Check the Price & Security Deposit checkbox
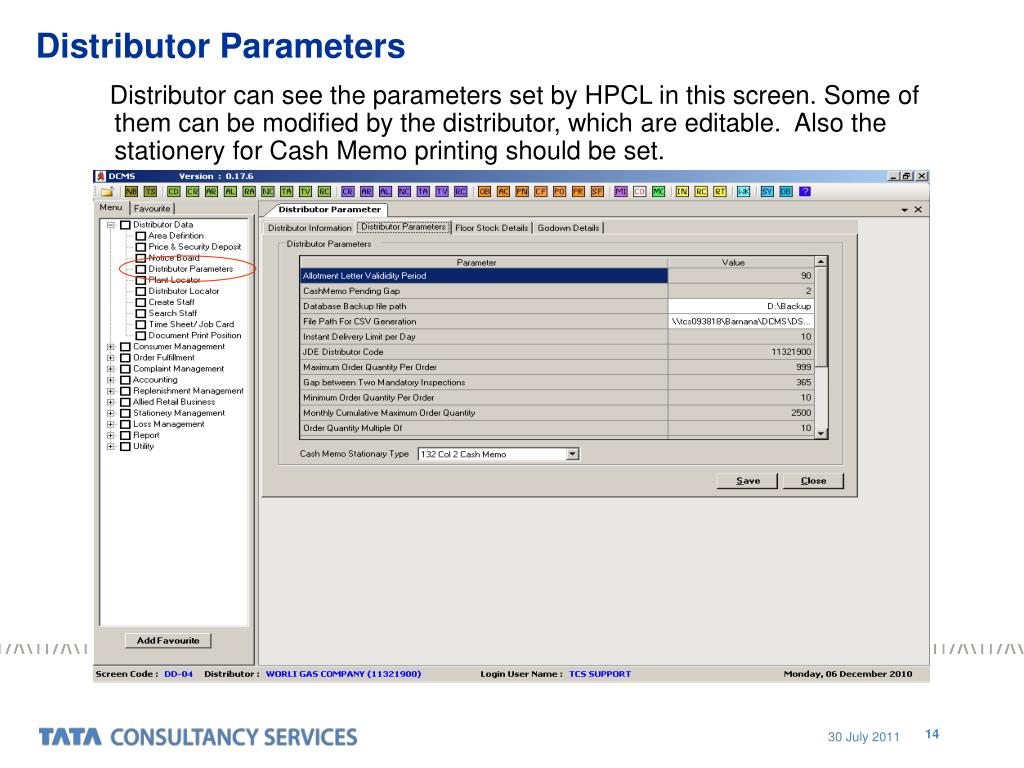 [x=140, y=247]
